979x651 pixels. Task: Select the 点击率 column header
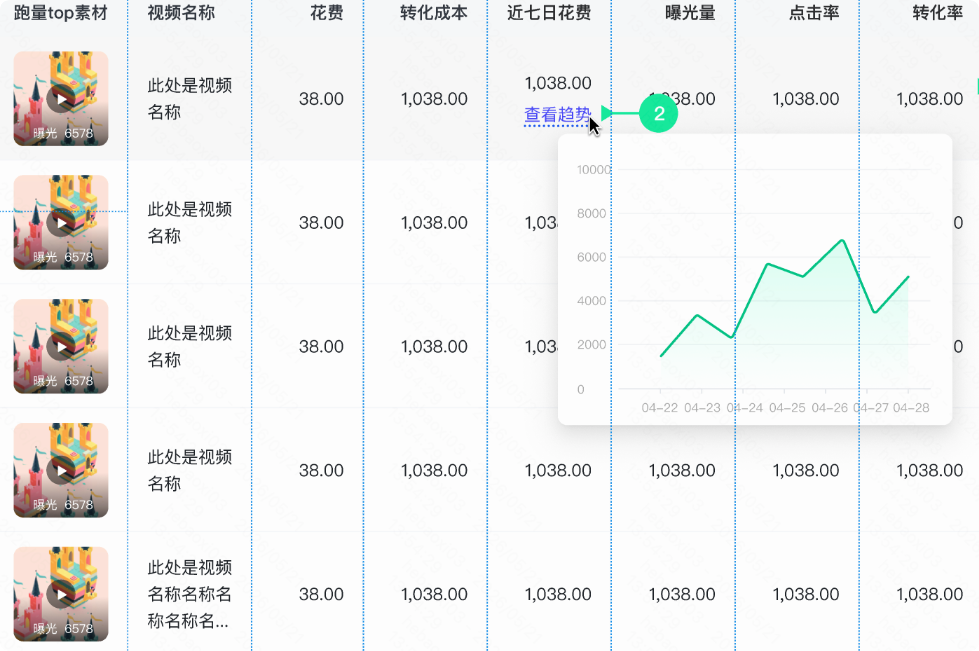coord(814,13)
